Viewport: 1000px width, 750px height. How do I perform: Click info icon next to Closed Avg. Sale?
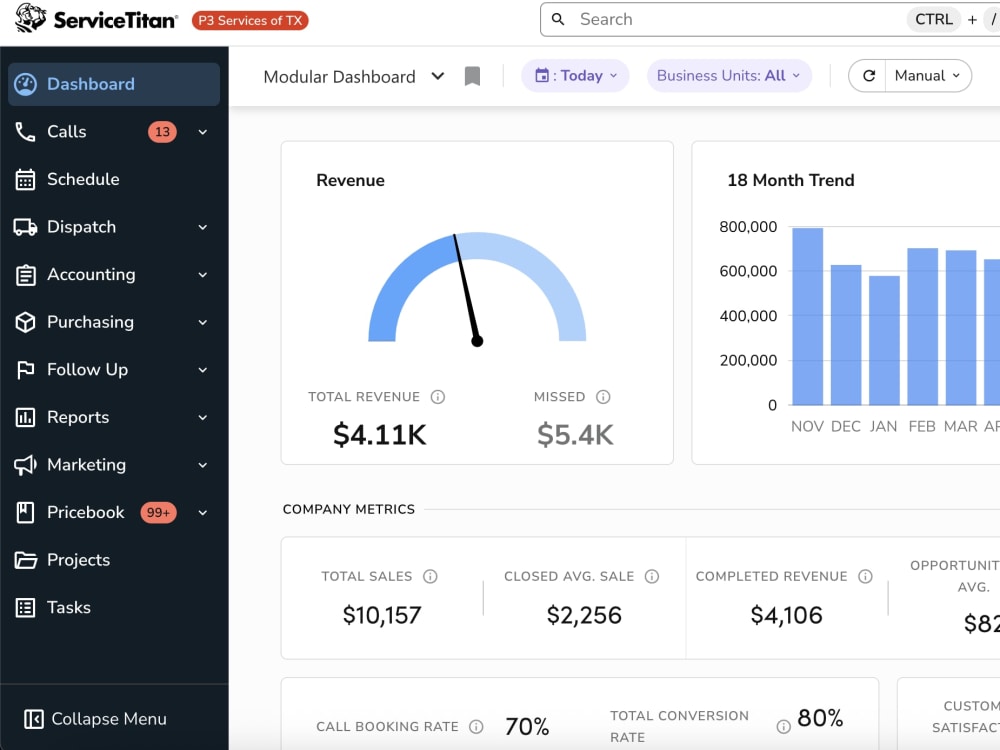[x=652, y=577]
